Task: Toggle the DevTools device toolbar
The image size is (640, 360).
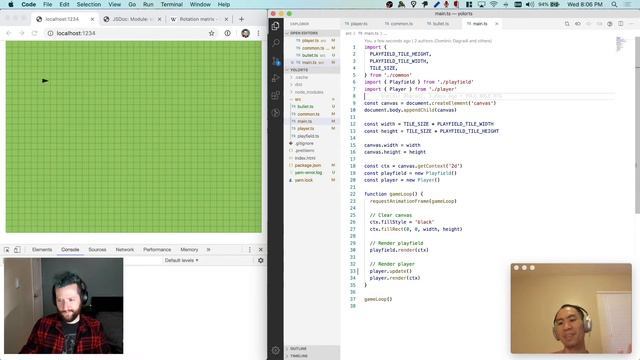Action: (x=17, y=249)
